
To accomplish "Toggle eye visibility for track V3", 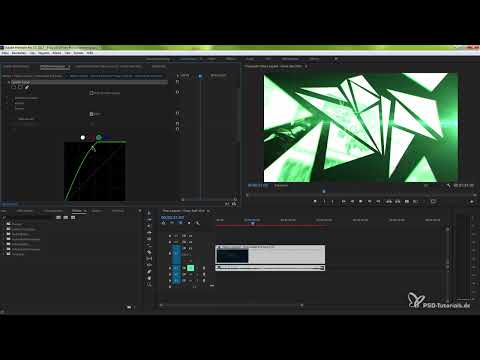I will (190, 236).
